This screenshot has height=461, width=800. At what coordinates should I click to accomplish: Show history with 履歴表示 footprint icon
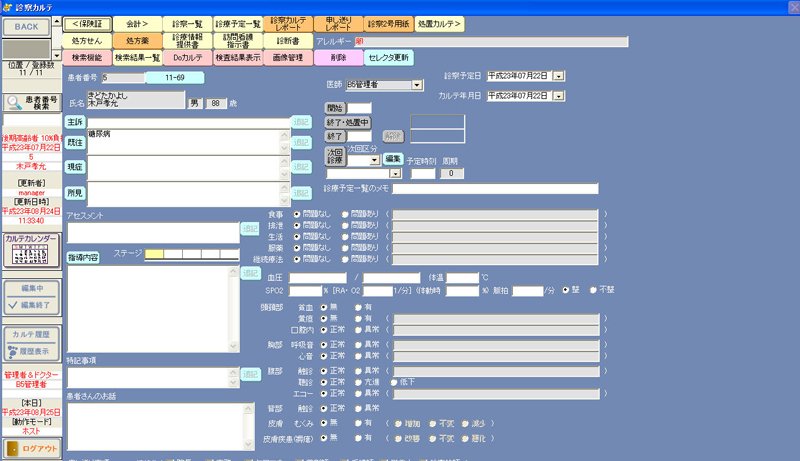point(32,351)
